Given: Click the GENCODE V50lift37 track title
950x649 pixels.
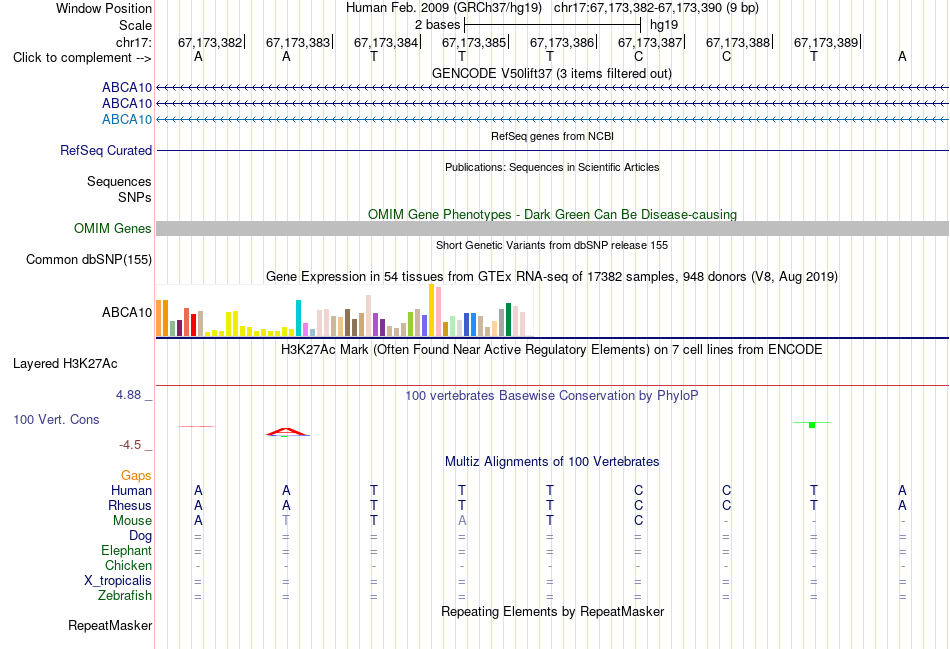Looking at the screenshot, I should point(551,73).
